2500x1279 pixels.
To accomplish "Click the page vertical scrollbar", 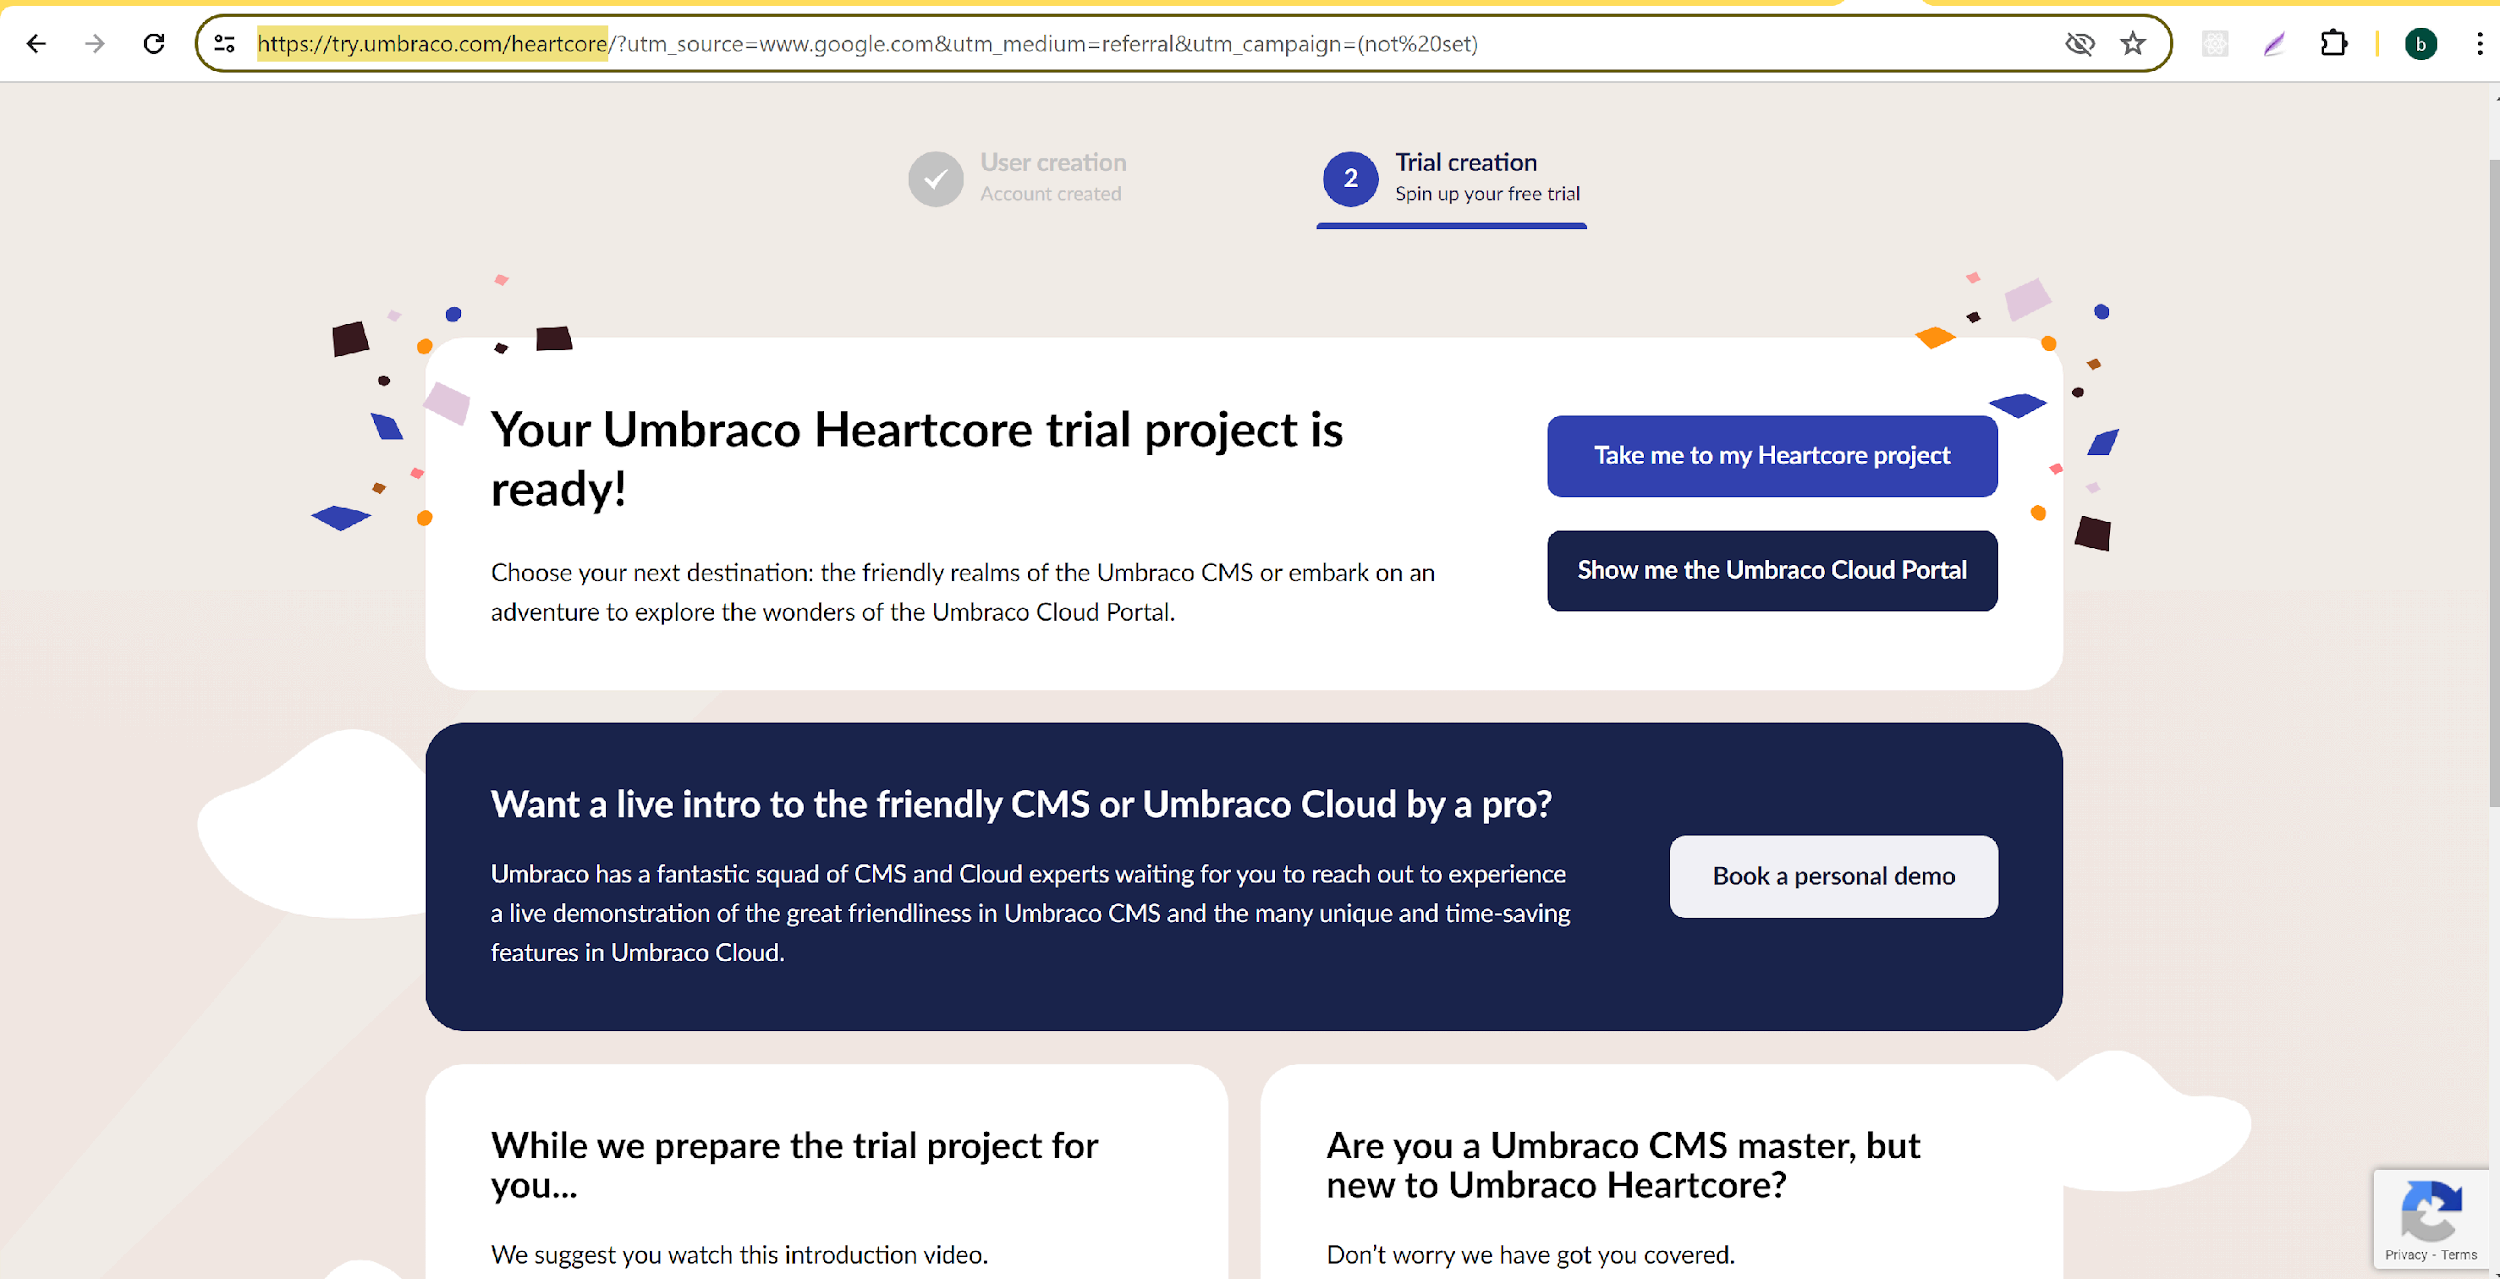I will point(2493,480).
